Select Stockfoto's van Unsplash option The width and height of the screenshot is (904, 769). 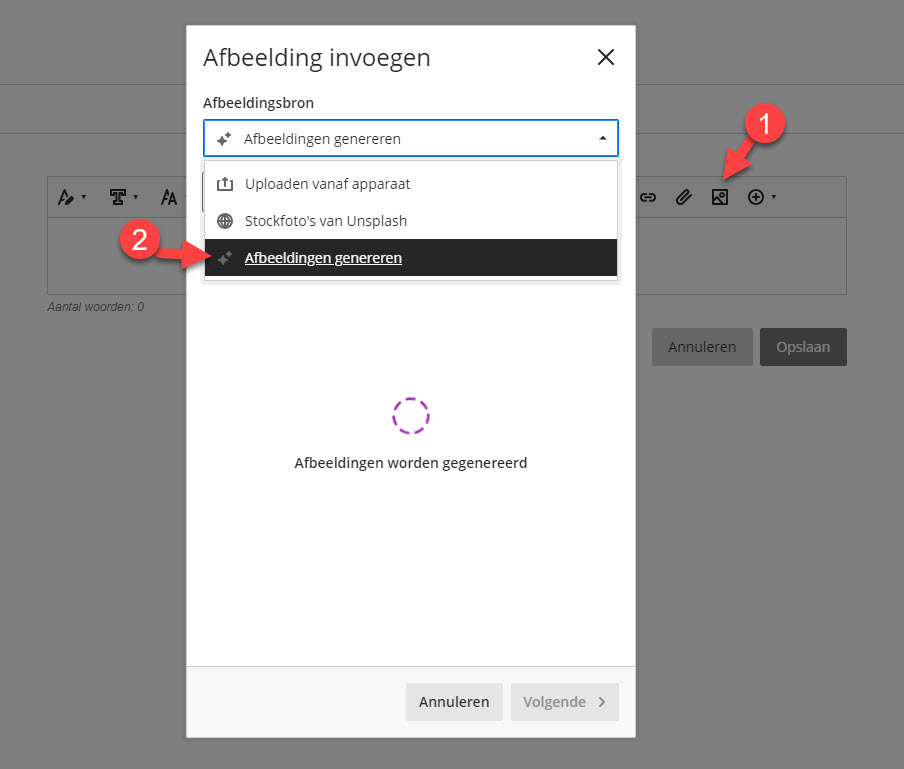[x=410, y=221]
